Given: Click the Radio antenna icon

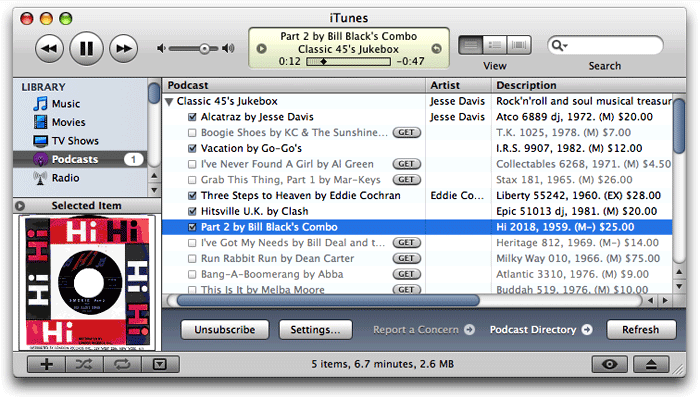Looking at the screenshot, I should tap(40, 178).
